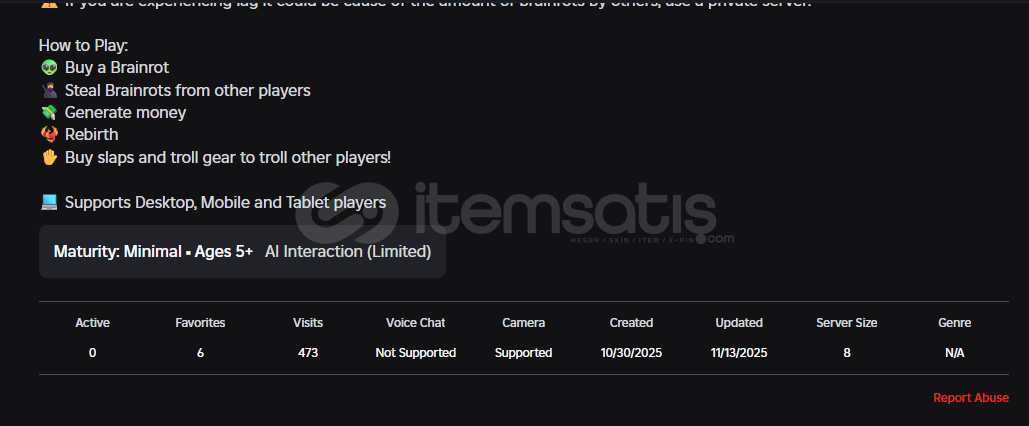Click the Created date 10/30/2025

coord(631,353)
